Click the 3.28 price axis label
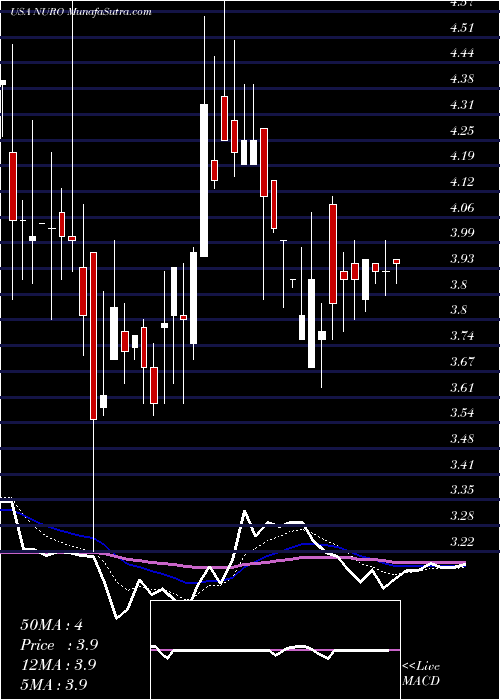 [x=461, y=516]
